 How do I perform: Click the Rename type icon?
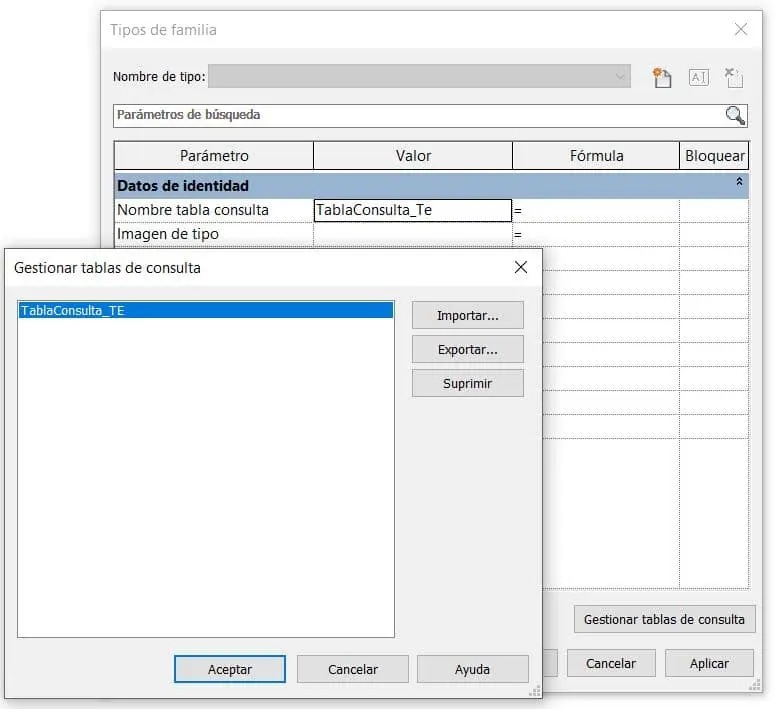point(698,78)
